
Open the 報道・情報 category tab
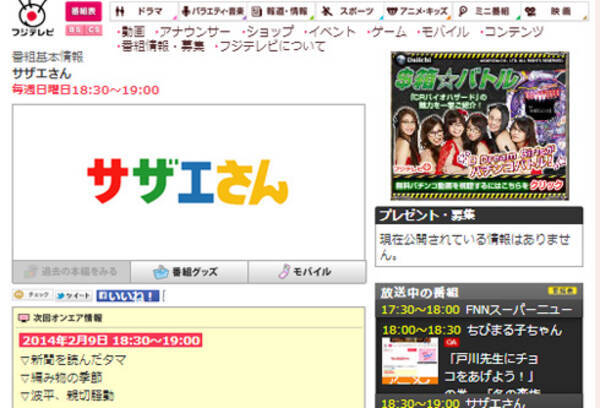tap(280, 11)
